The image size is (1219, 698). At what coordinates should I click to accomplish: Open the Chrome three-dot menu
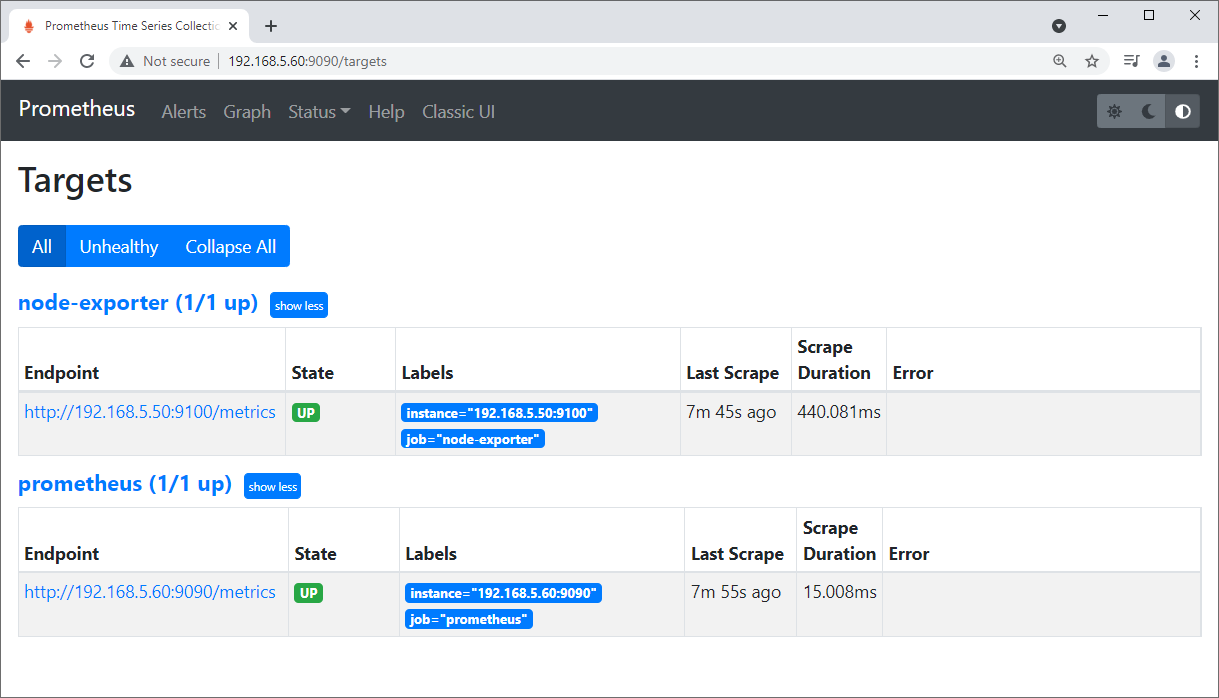(1196, 61)
